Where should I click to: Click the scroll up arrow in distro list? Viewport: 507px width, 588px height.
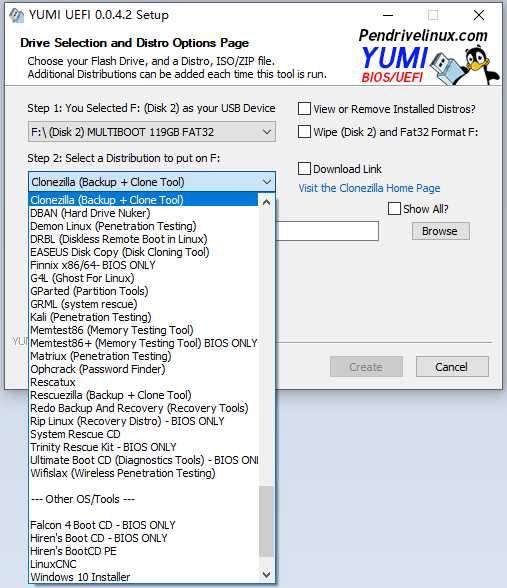[267, 202]
